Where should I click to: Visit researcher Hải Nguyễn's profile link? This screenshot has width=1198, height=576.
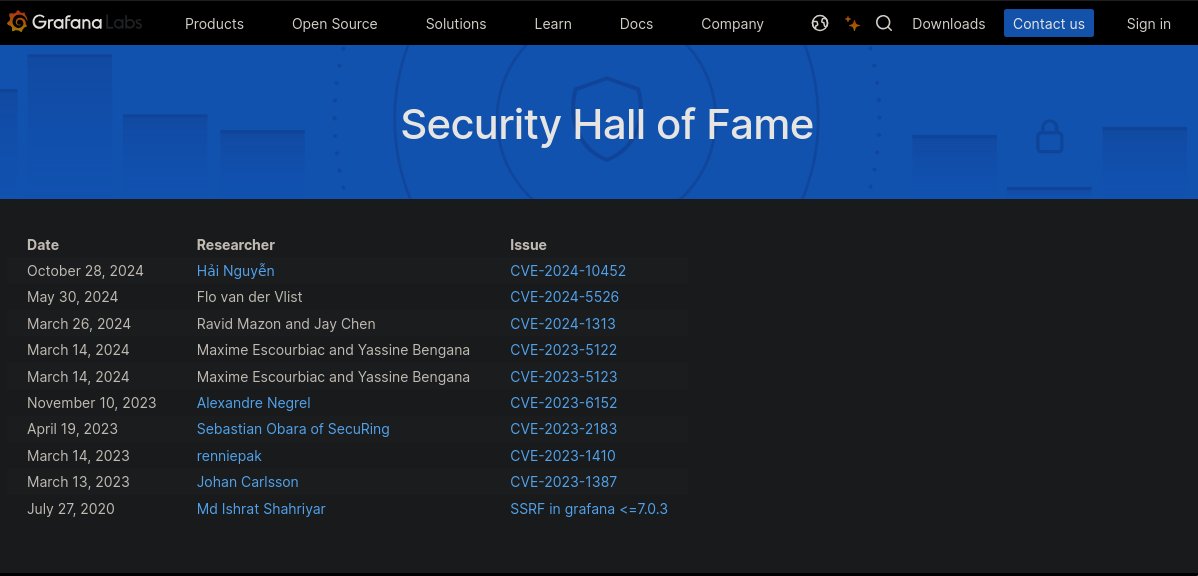(235, 270)
